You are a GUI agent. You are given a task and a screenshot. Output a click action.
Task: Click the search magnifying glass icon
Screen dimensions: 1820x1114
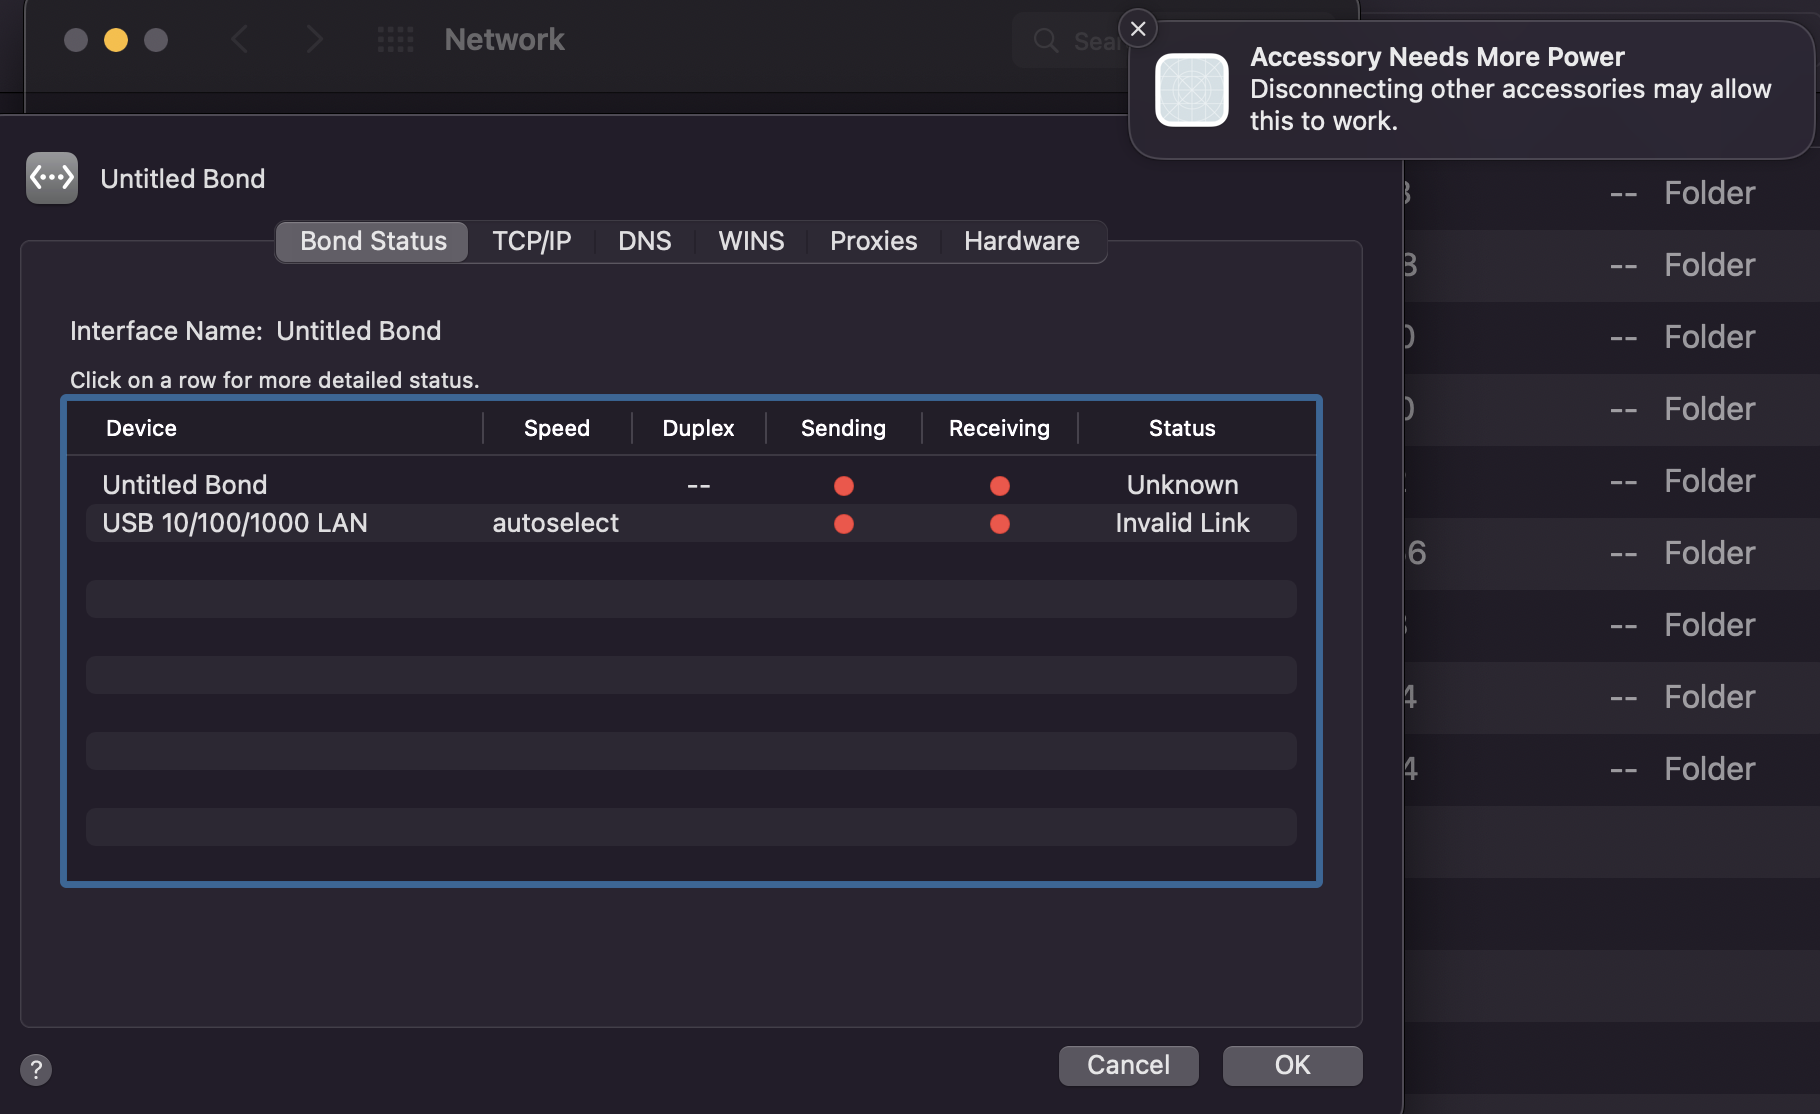[1046, 41]
